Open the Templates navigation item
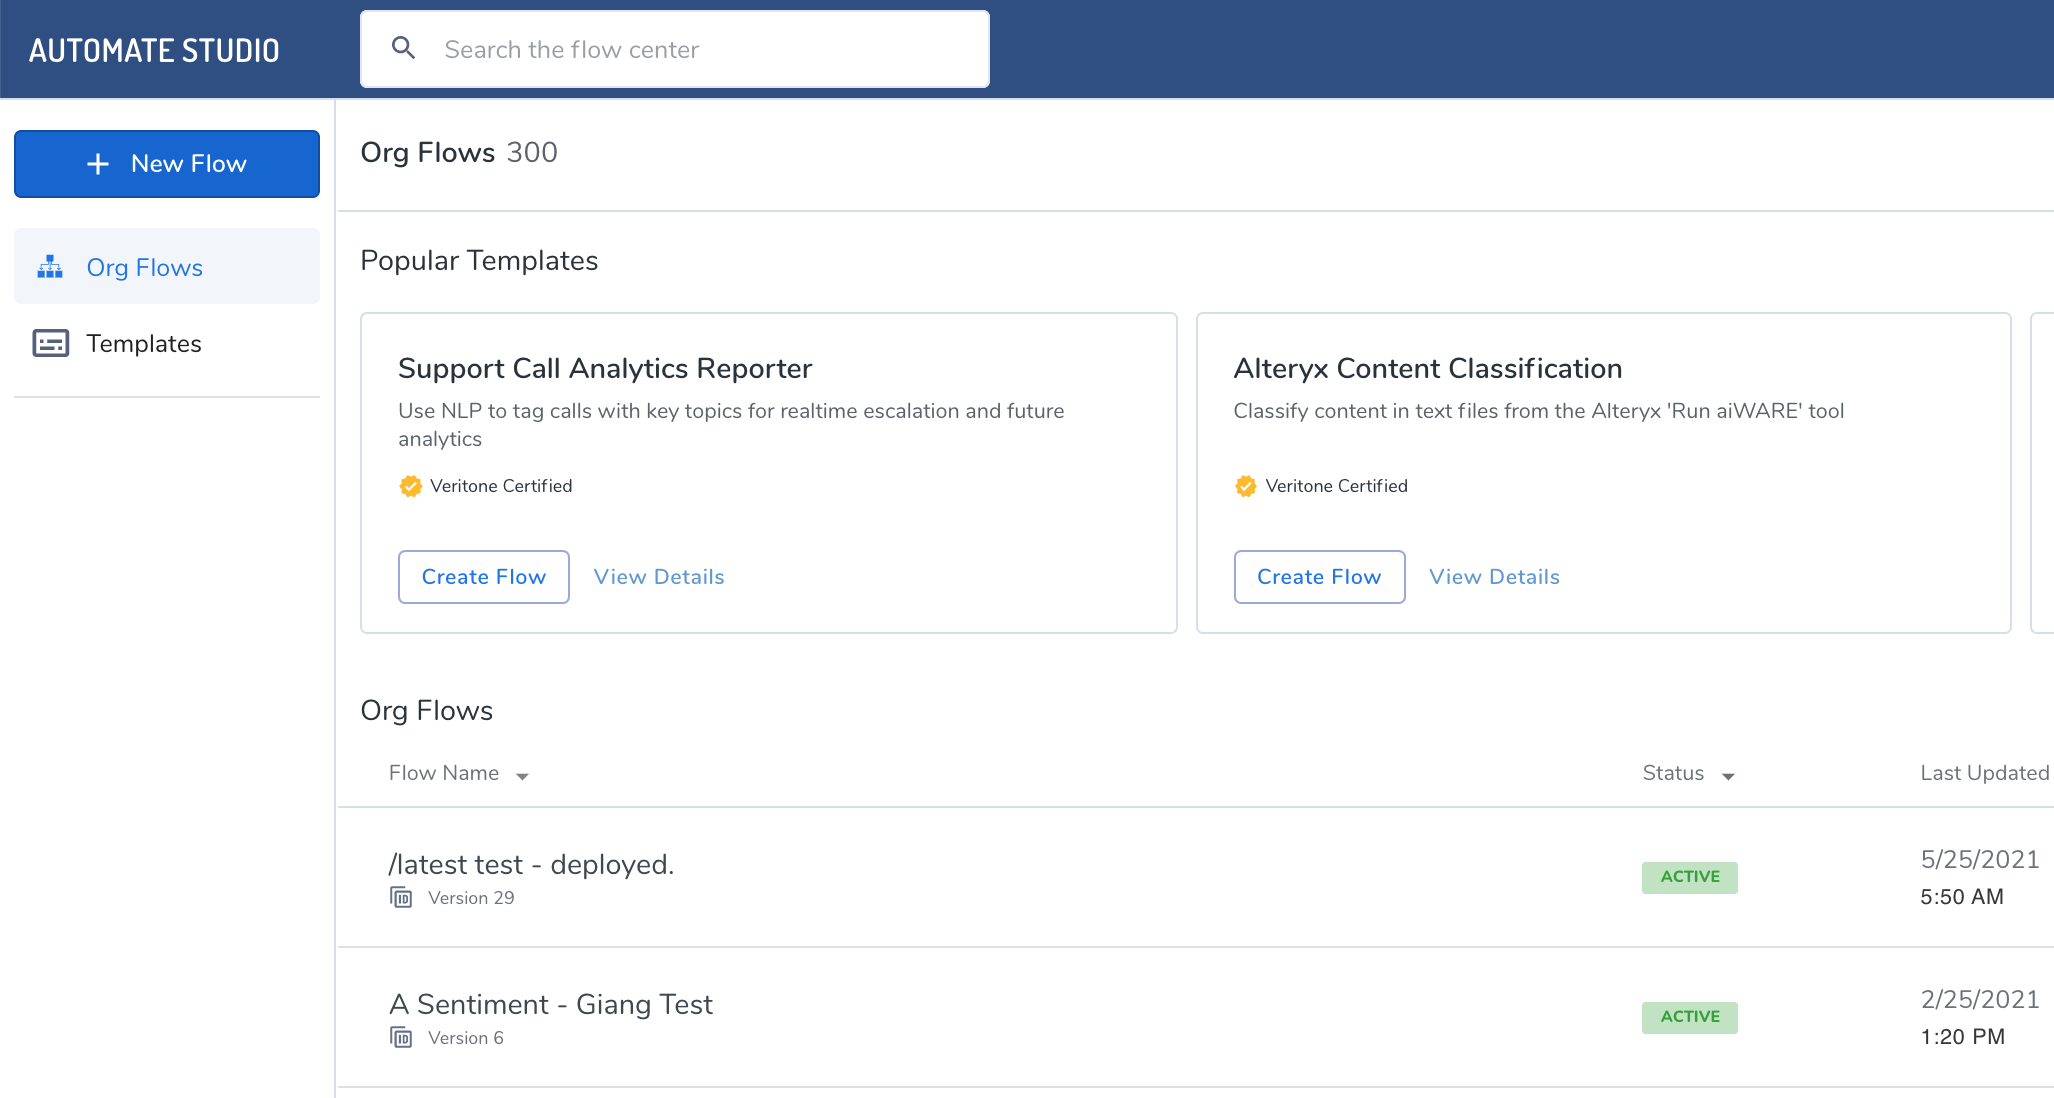The width and height of the screenshot is (2054, 1098). (x=143, y=343)
